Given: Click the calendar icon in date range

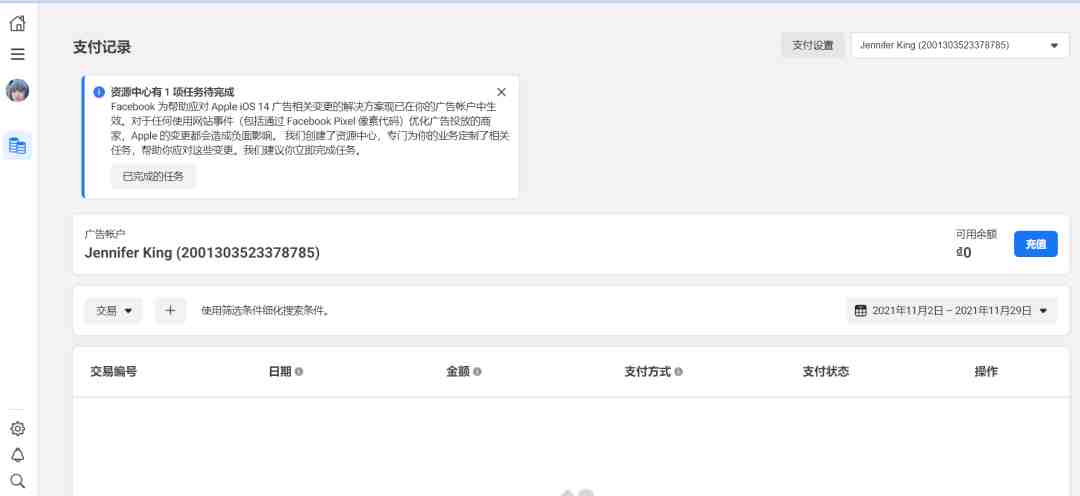Looking at the screenshot, I should [x=860, y=311].
